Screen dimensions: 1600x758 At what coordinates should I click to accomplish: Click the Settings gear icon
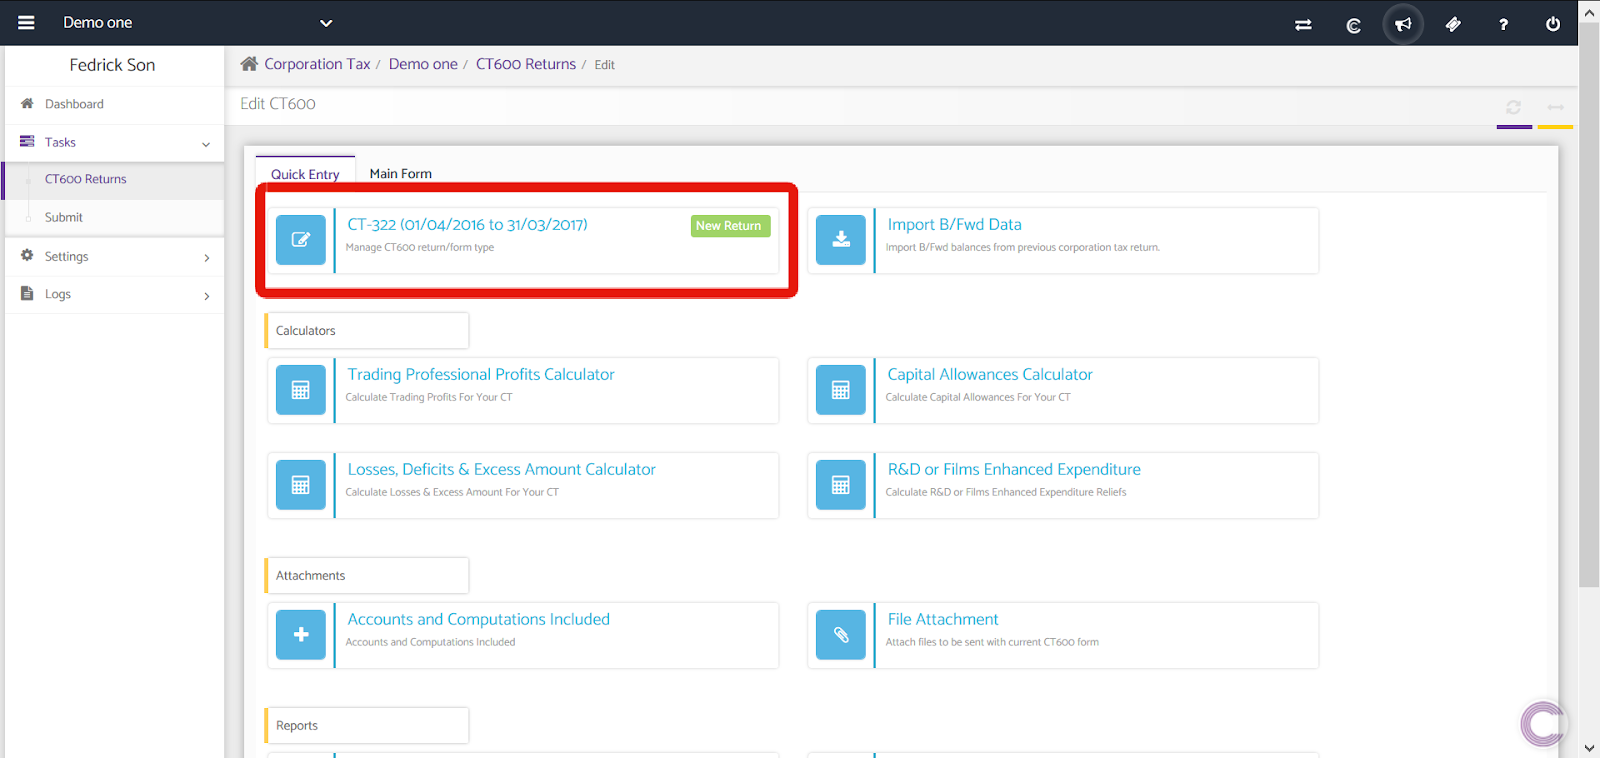[27, 255]
